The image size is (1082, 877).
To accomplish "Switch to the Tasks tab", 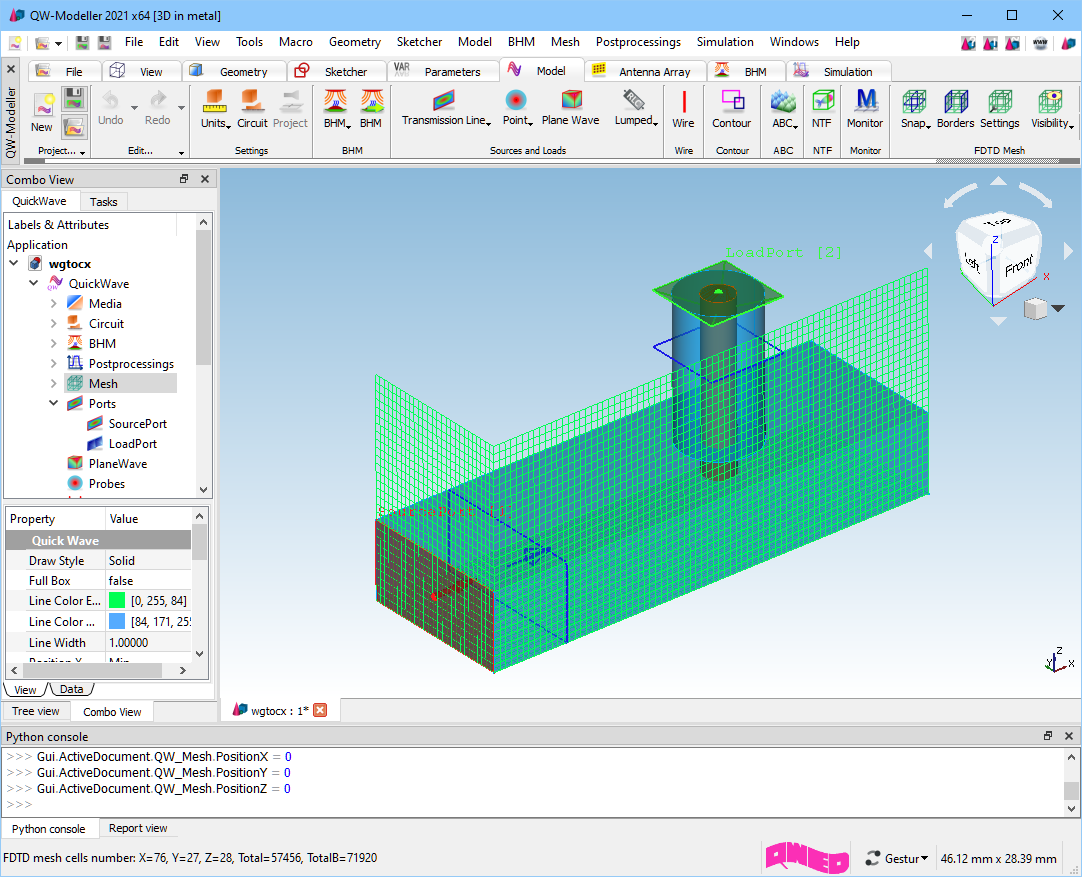I will pyautogui.click(x=103, y=201).
